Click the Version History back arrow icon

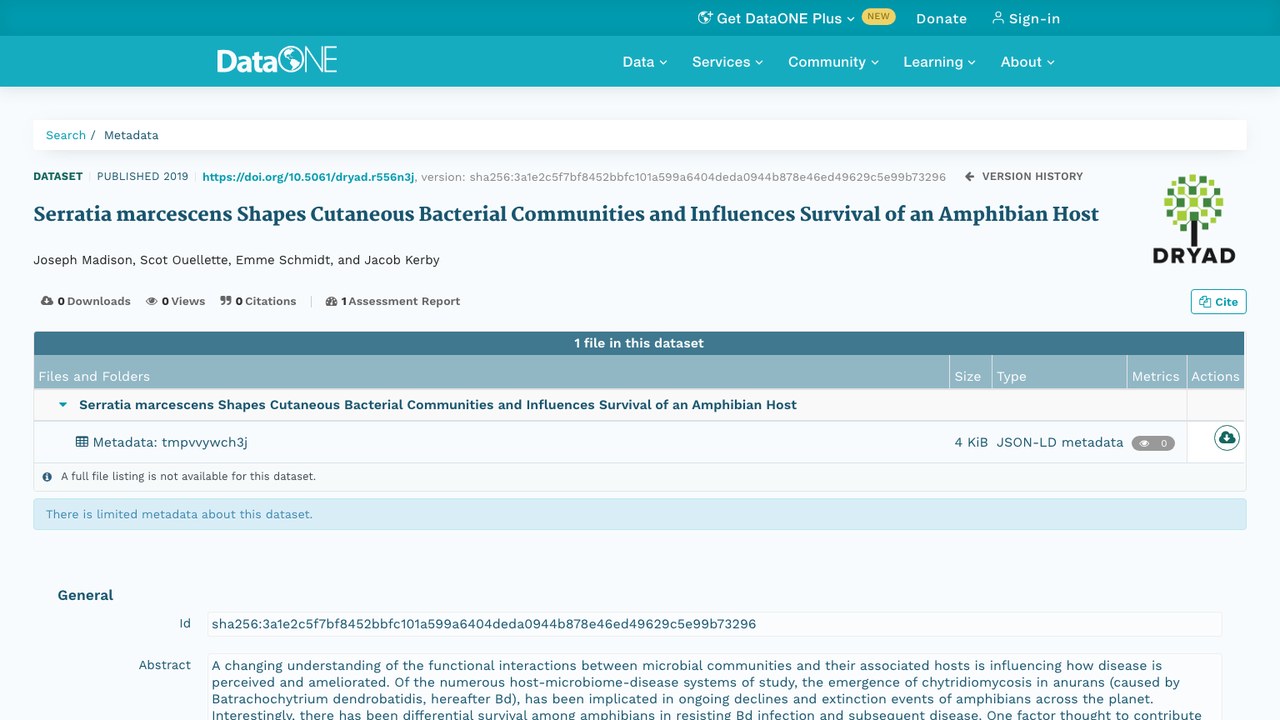pyautogui.click(x=969, y=177)
